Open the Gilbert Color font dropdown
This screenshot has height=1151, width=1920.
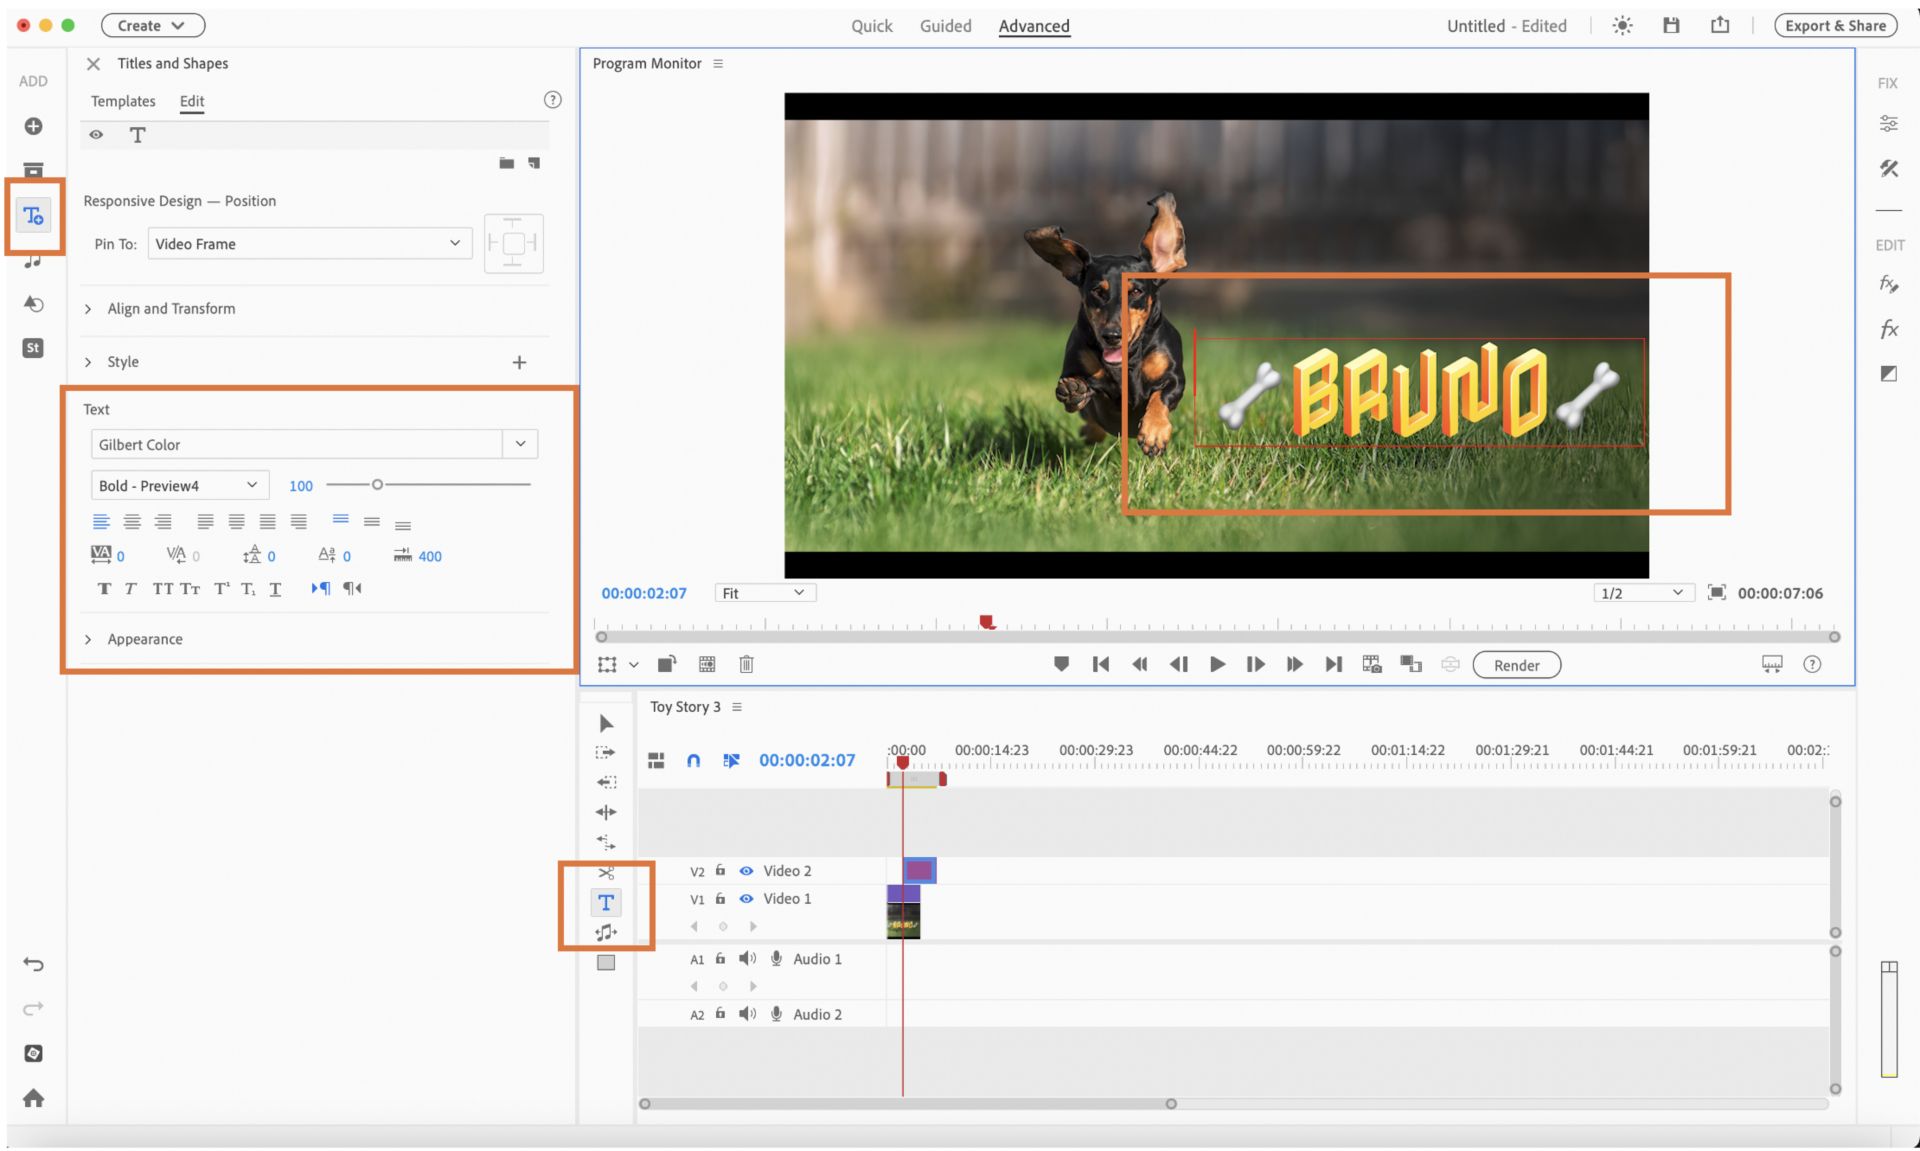tap(520, 444)
